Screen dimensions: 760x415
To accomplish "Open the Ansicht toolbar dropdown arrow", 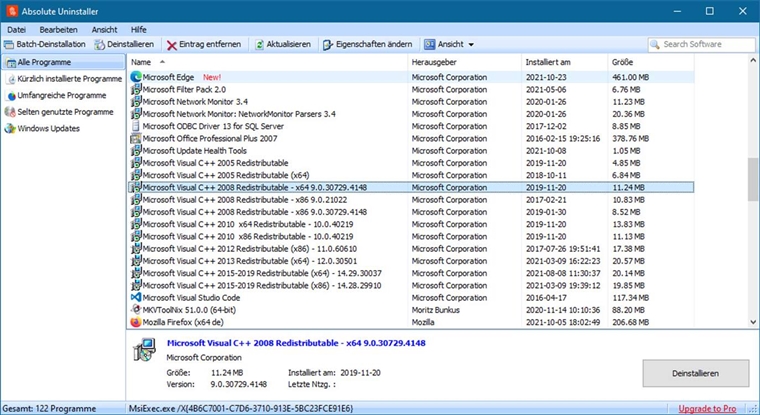I will point(471,45).
